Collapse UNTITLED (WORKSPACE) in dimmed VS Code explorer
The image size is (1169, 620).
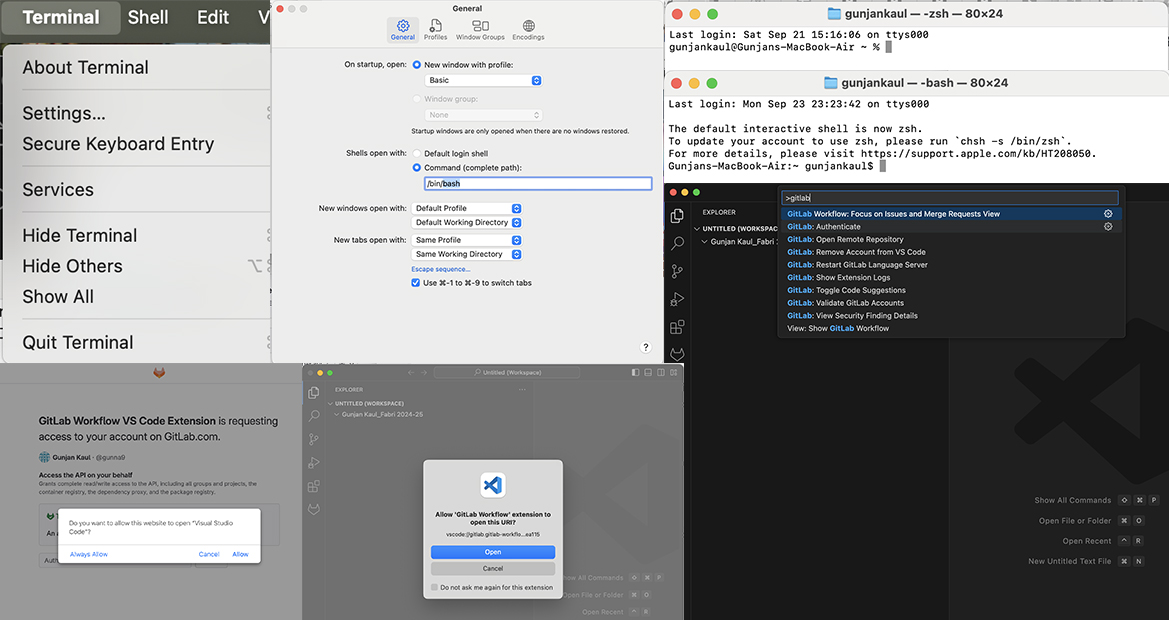330,403
